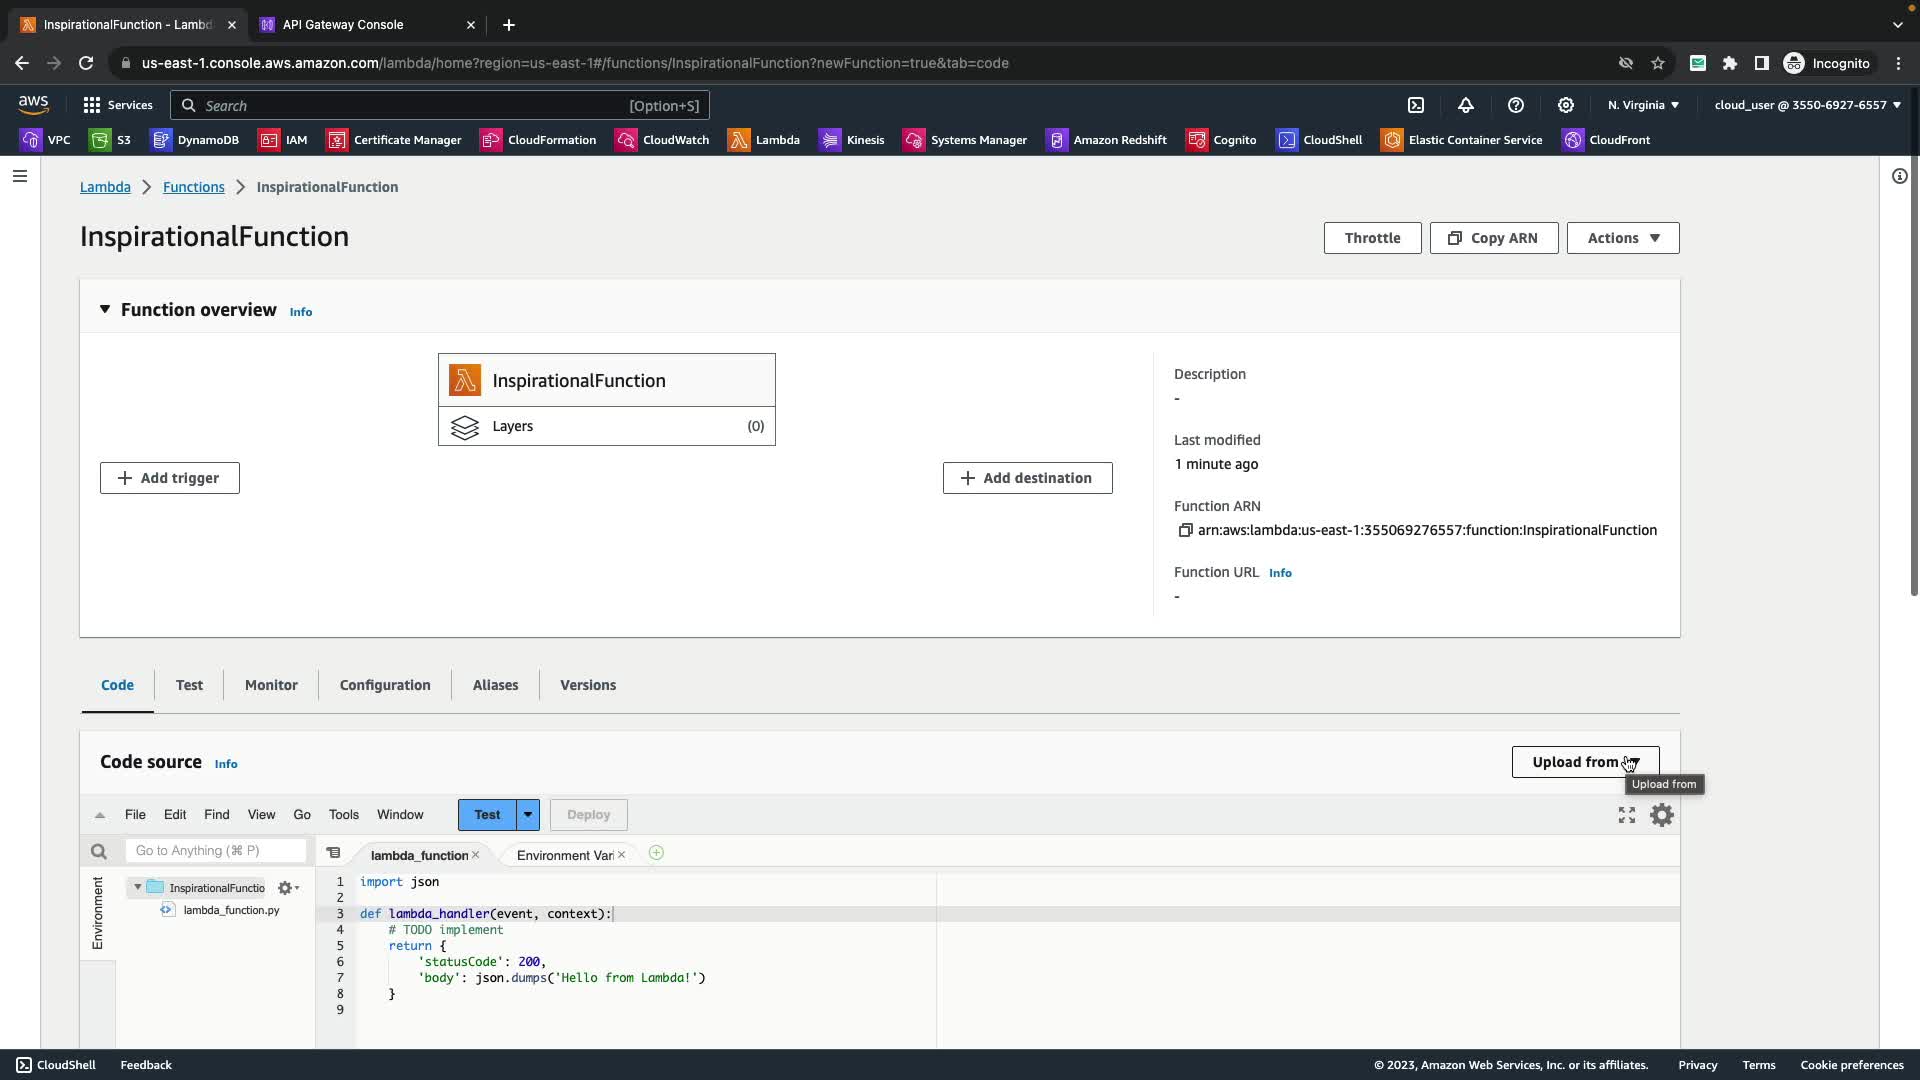The width and height of the screenshot is (1920, 1080).
Task: Click the notifications bell icon
Action: point(1466,105)
